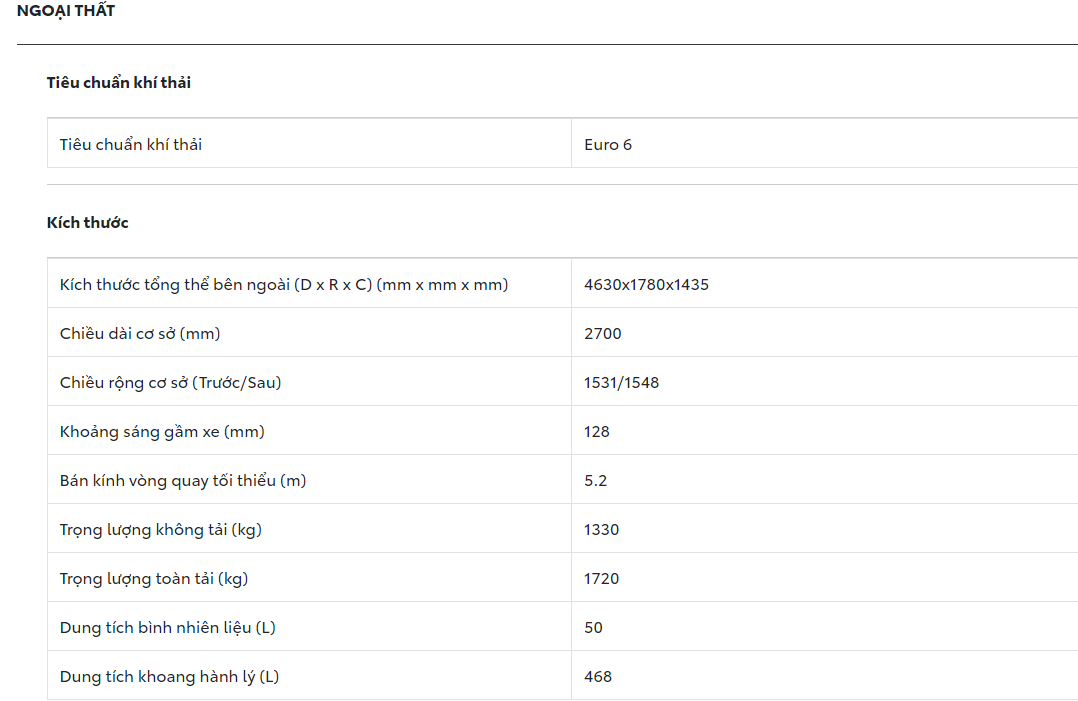Click the 1531/1548 track width value
This screenshot has height=701, width=1078.
[621, 383]
